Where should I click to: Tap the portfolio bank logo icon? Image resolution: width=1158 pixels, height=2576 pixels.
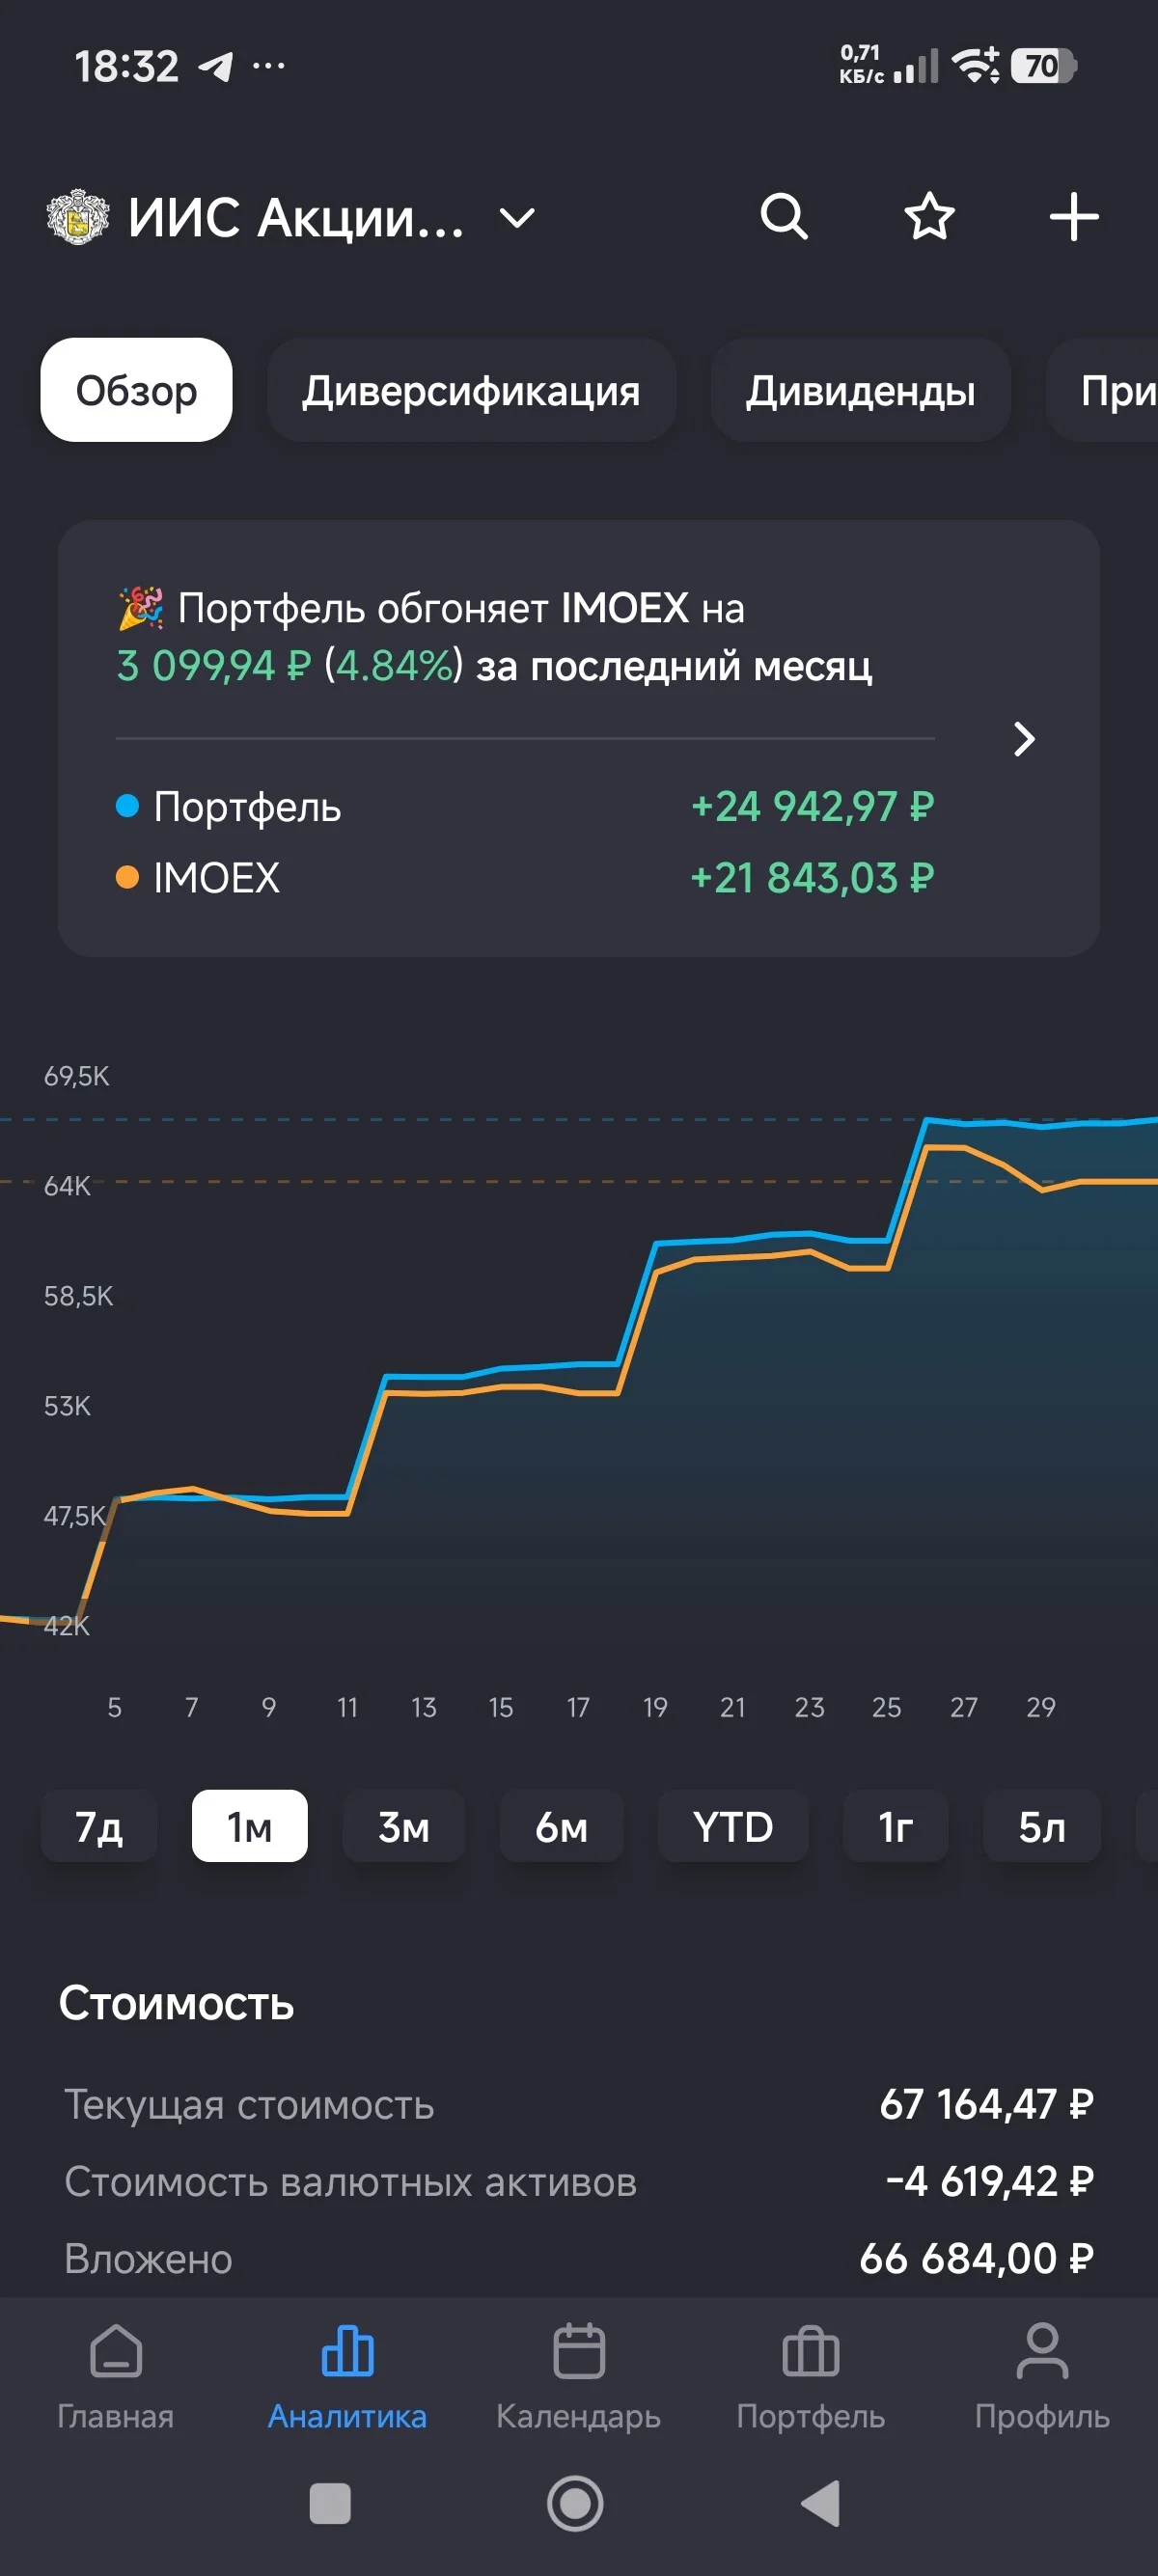coord(78,217)
